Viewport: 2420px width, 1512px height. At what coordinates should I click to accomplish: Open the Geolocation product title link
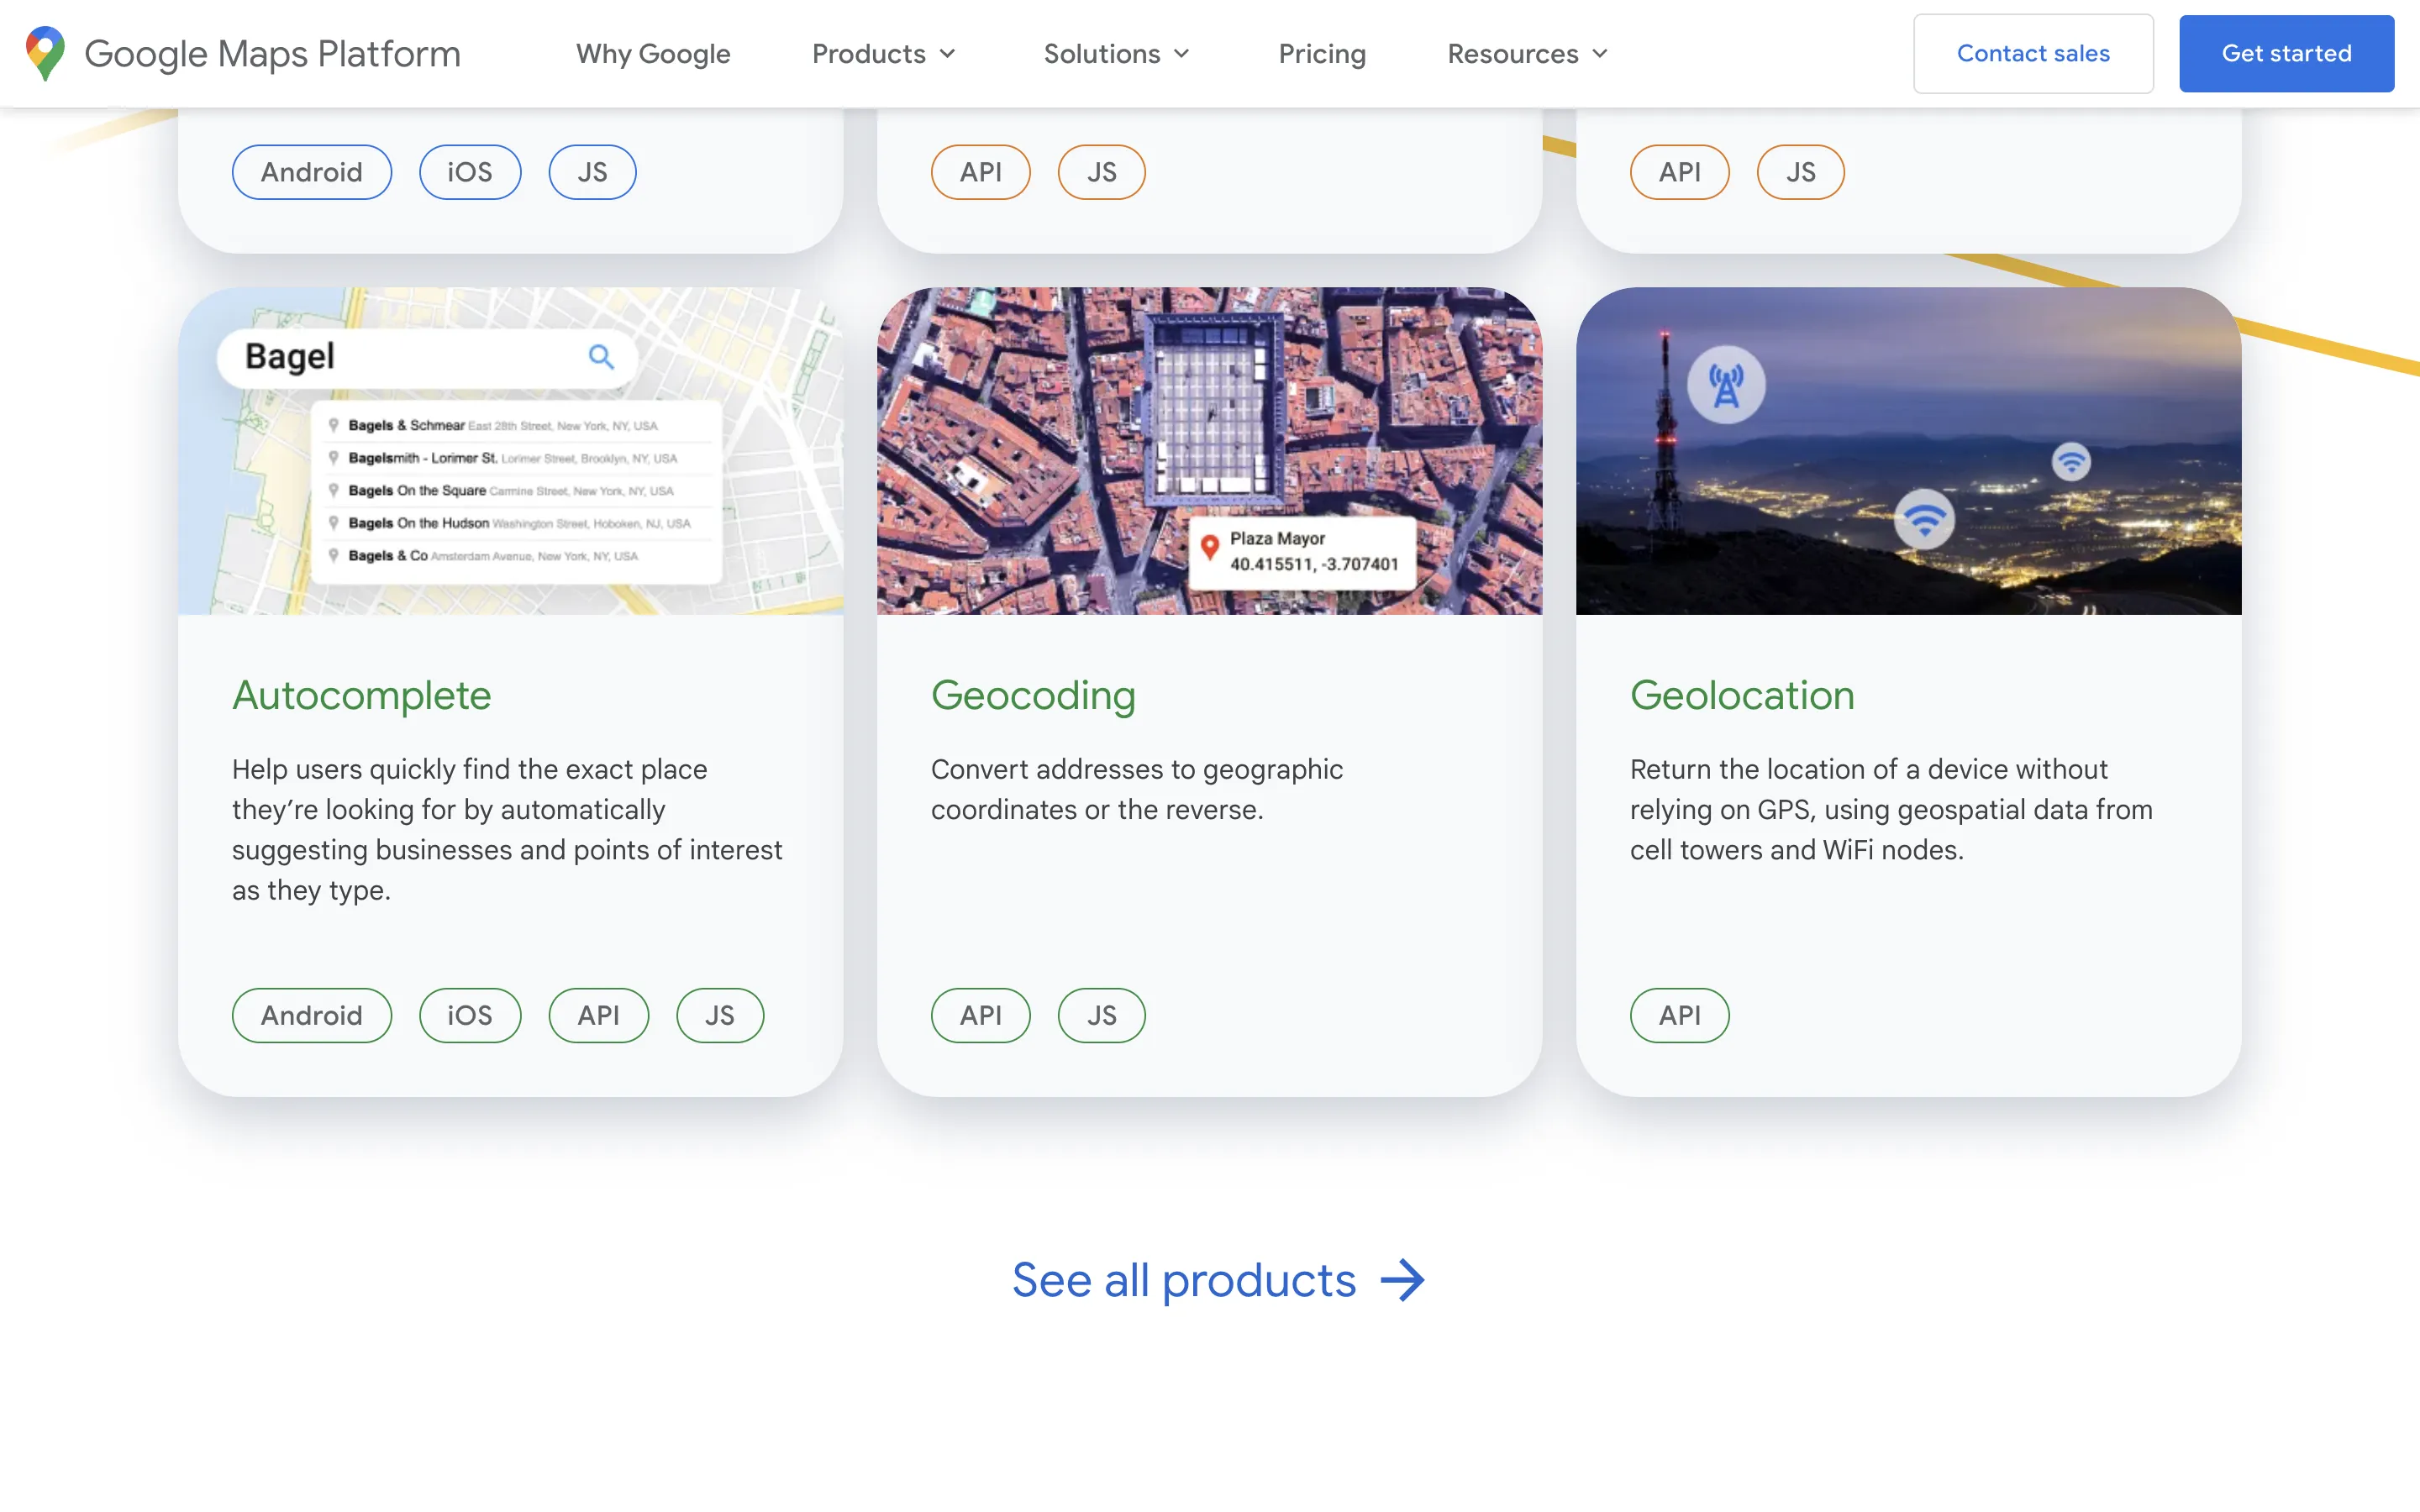click(x=1741, y=695)
